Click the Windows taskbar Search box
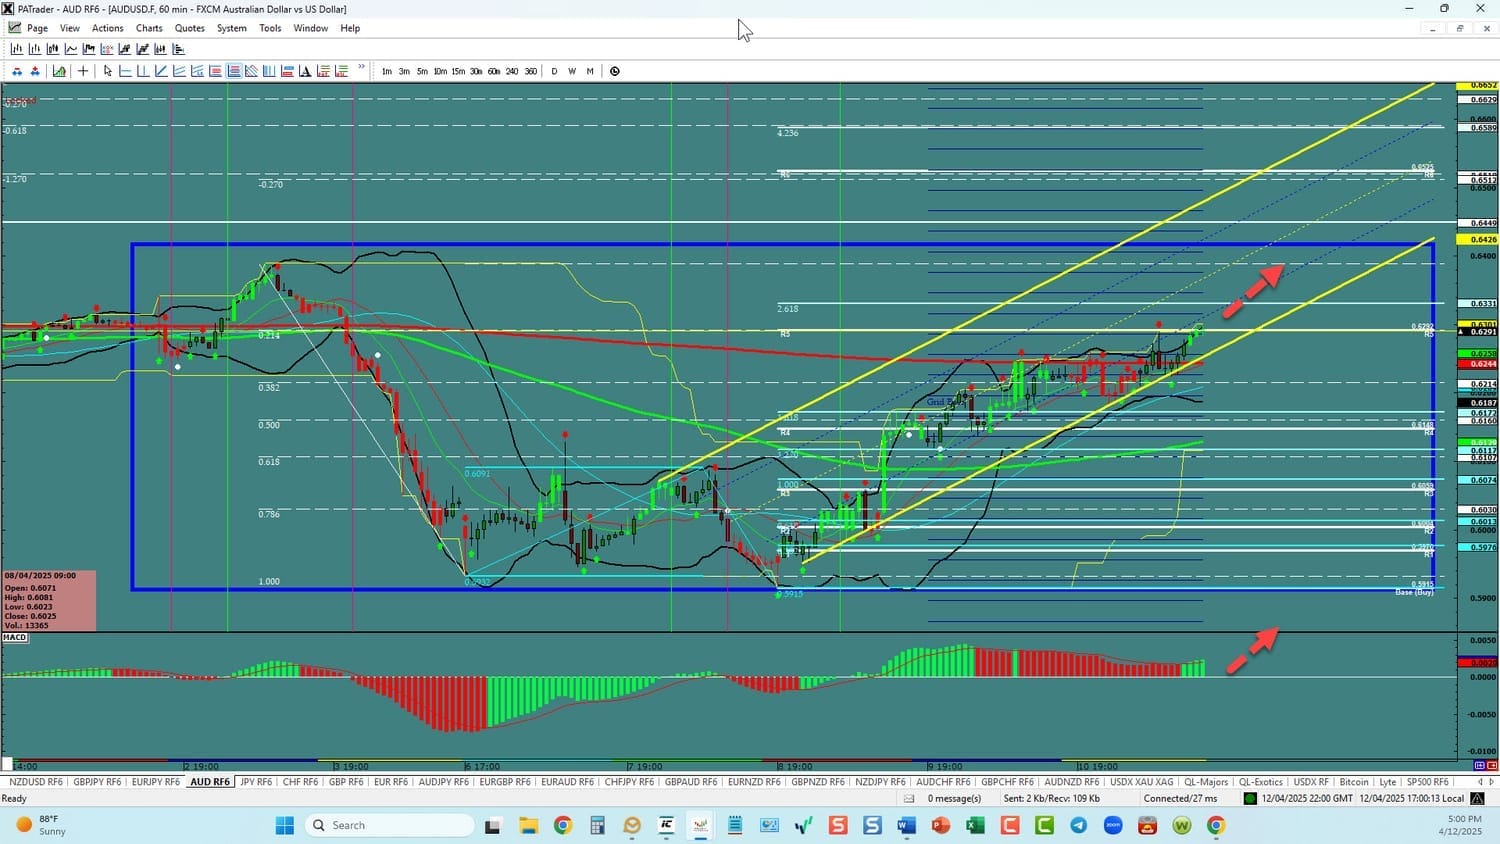 pos(390,825)
